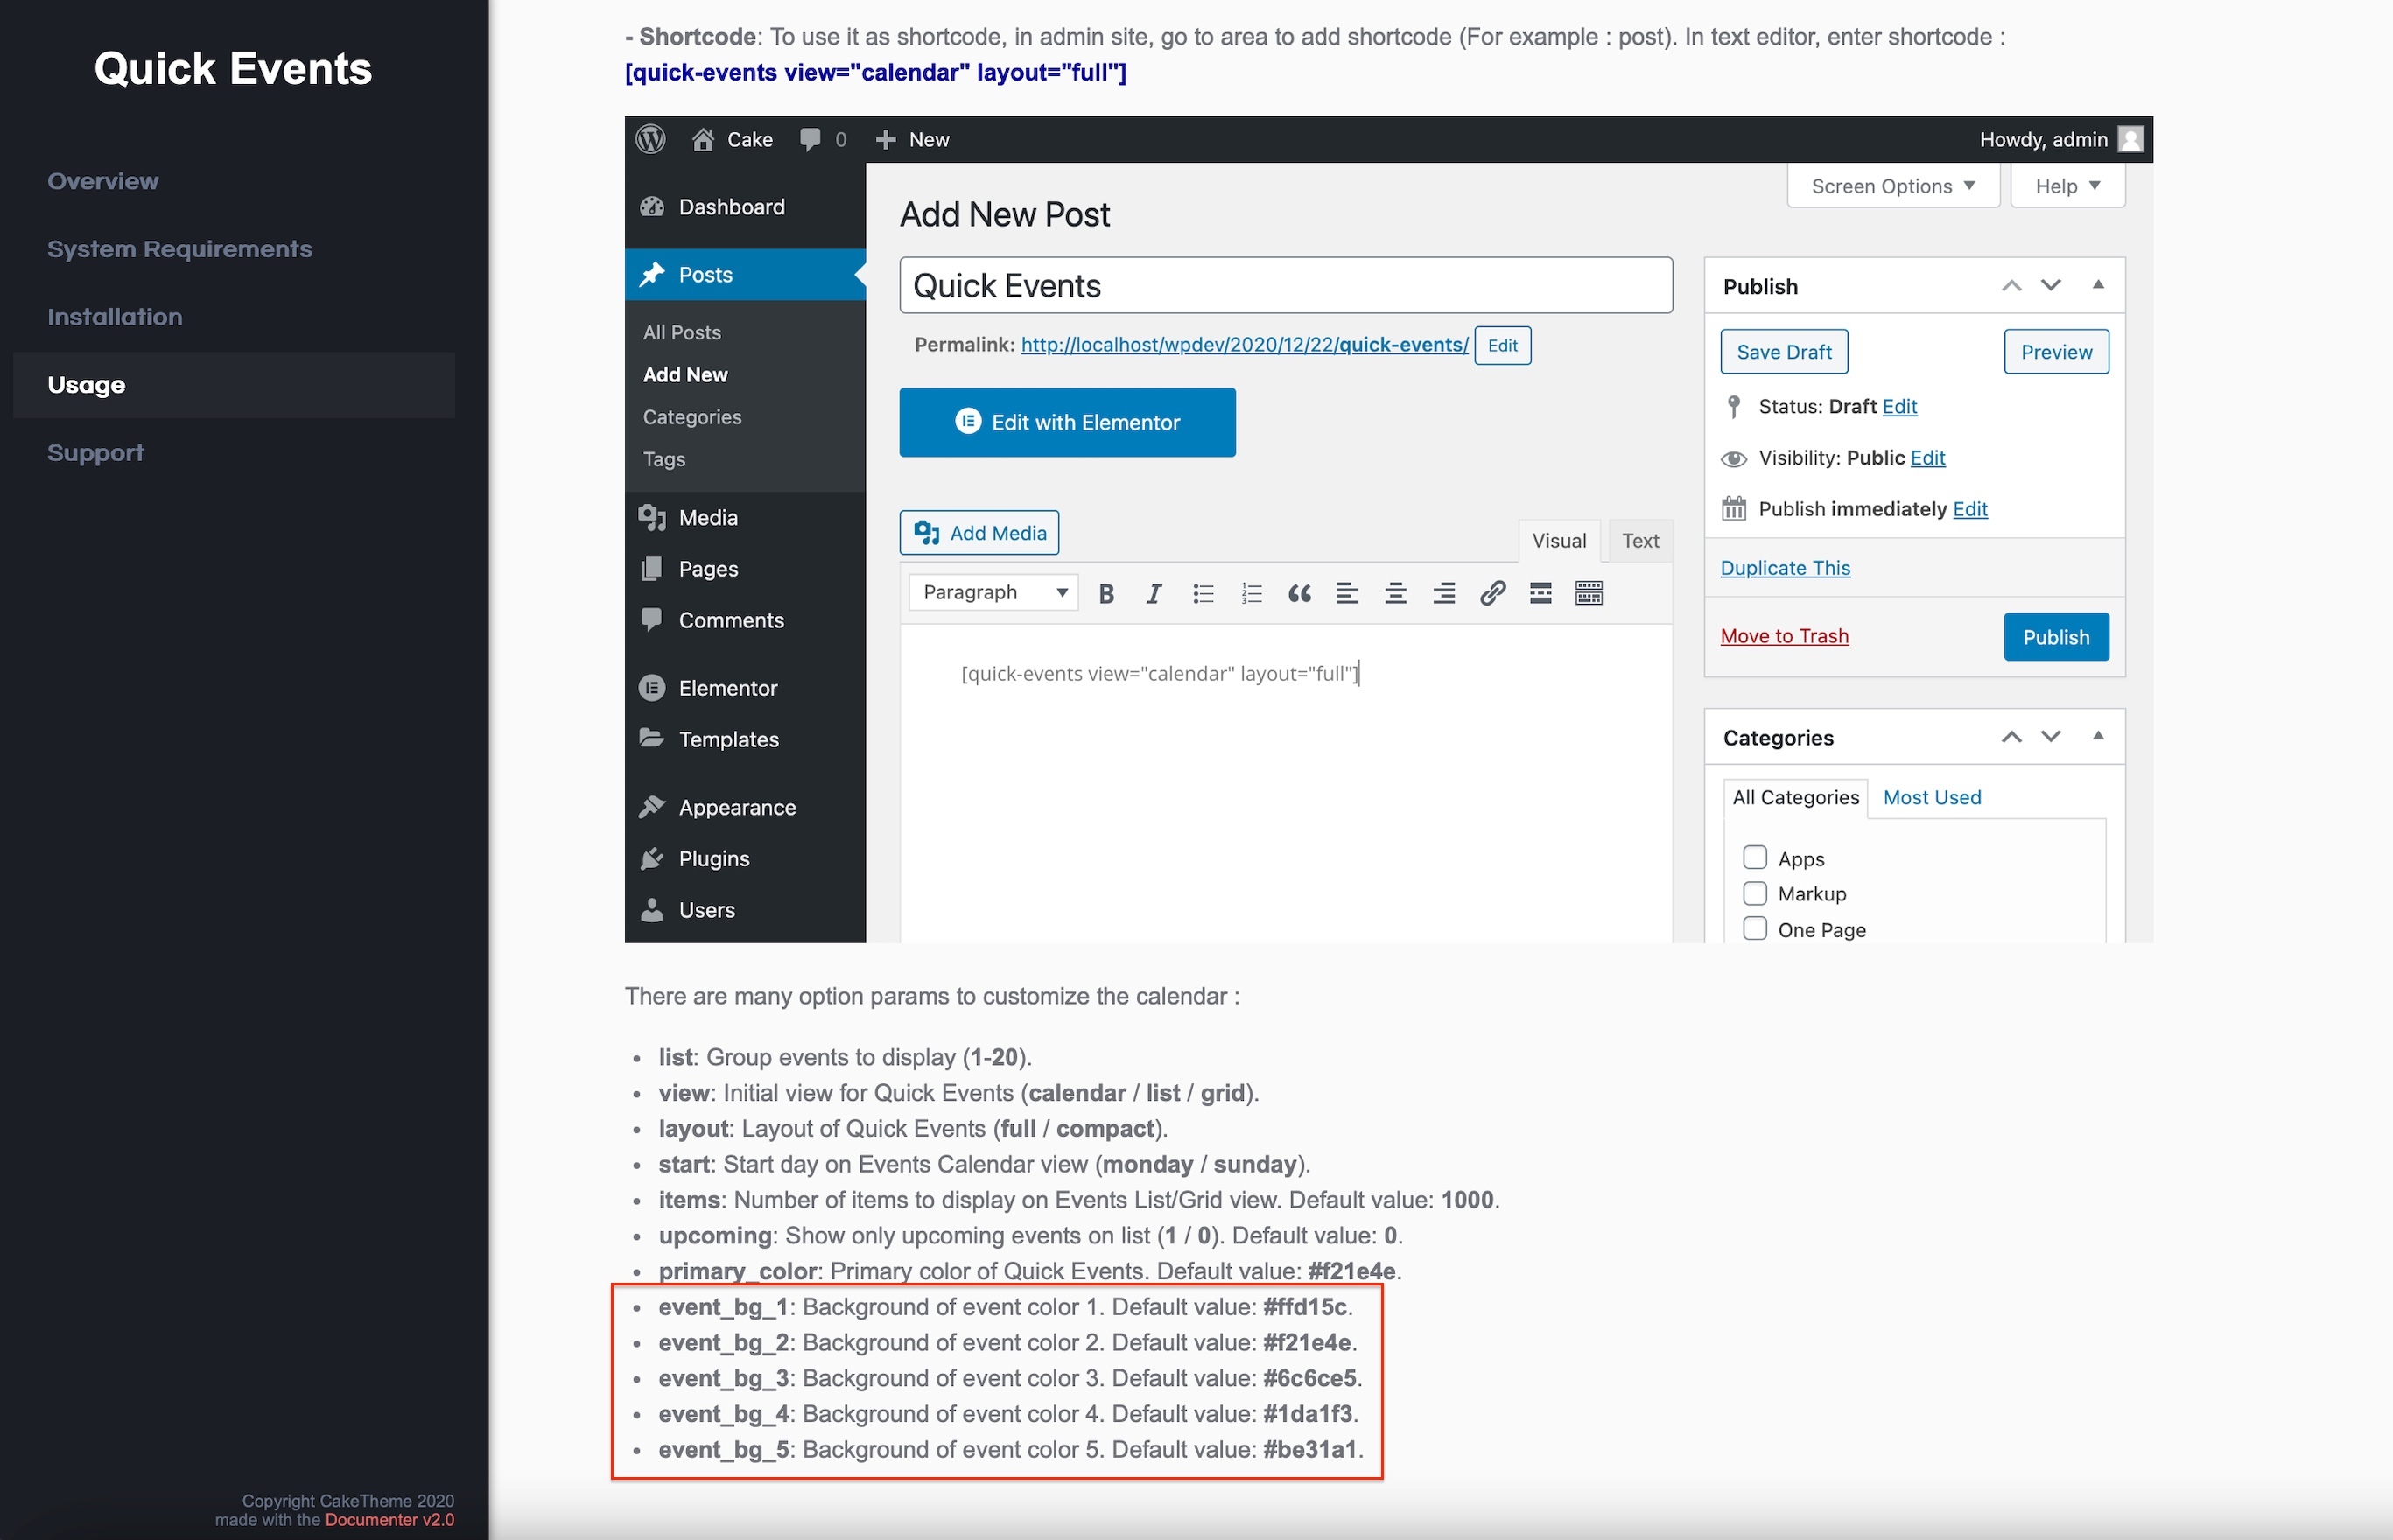Click the Blockquote icon in editor toolbar
Viewport: 2393px width, 1540px height.
[1299, 594]
